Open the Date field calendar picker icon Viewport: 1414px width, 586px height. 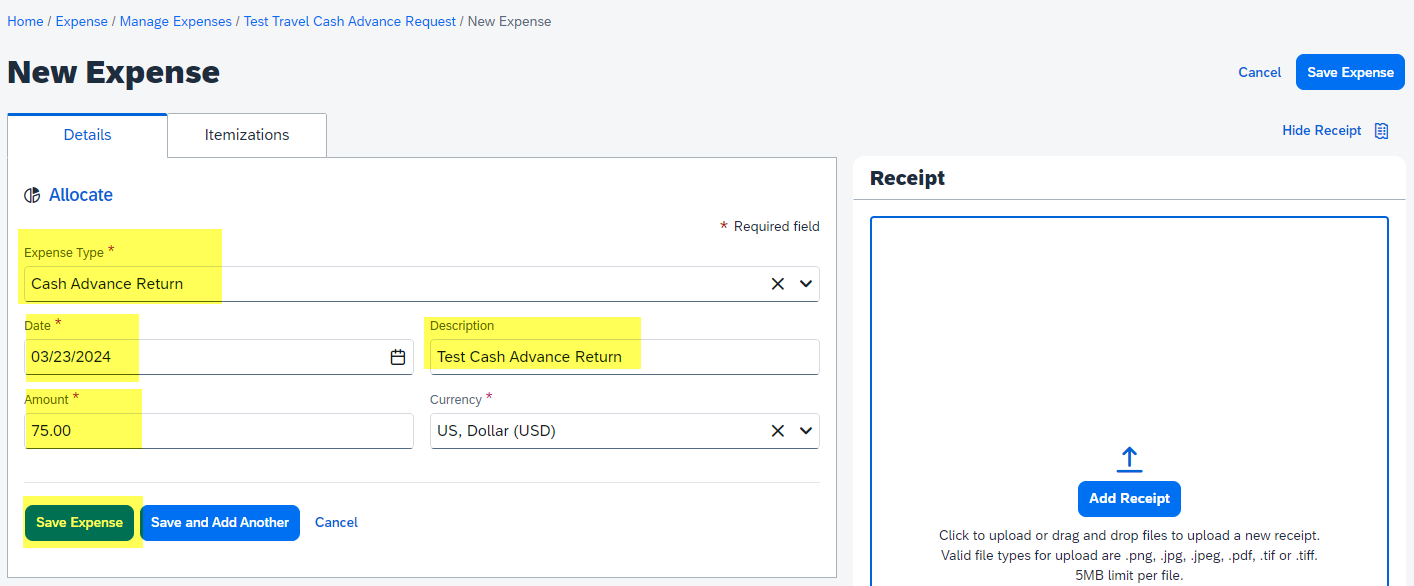click(397, 357)
